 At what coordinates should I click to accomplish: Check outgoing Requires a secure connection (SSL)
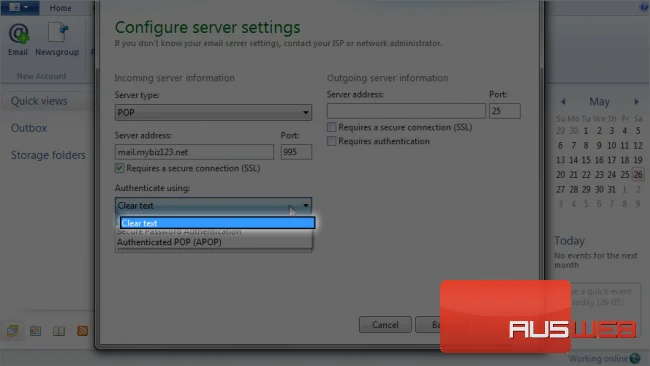click(331, 127)
